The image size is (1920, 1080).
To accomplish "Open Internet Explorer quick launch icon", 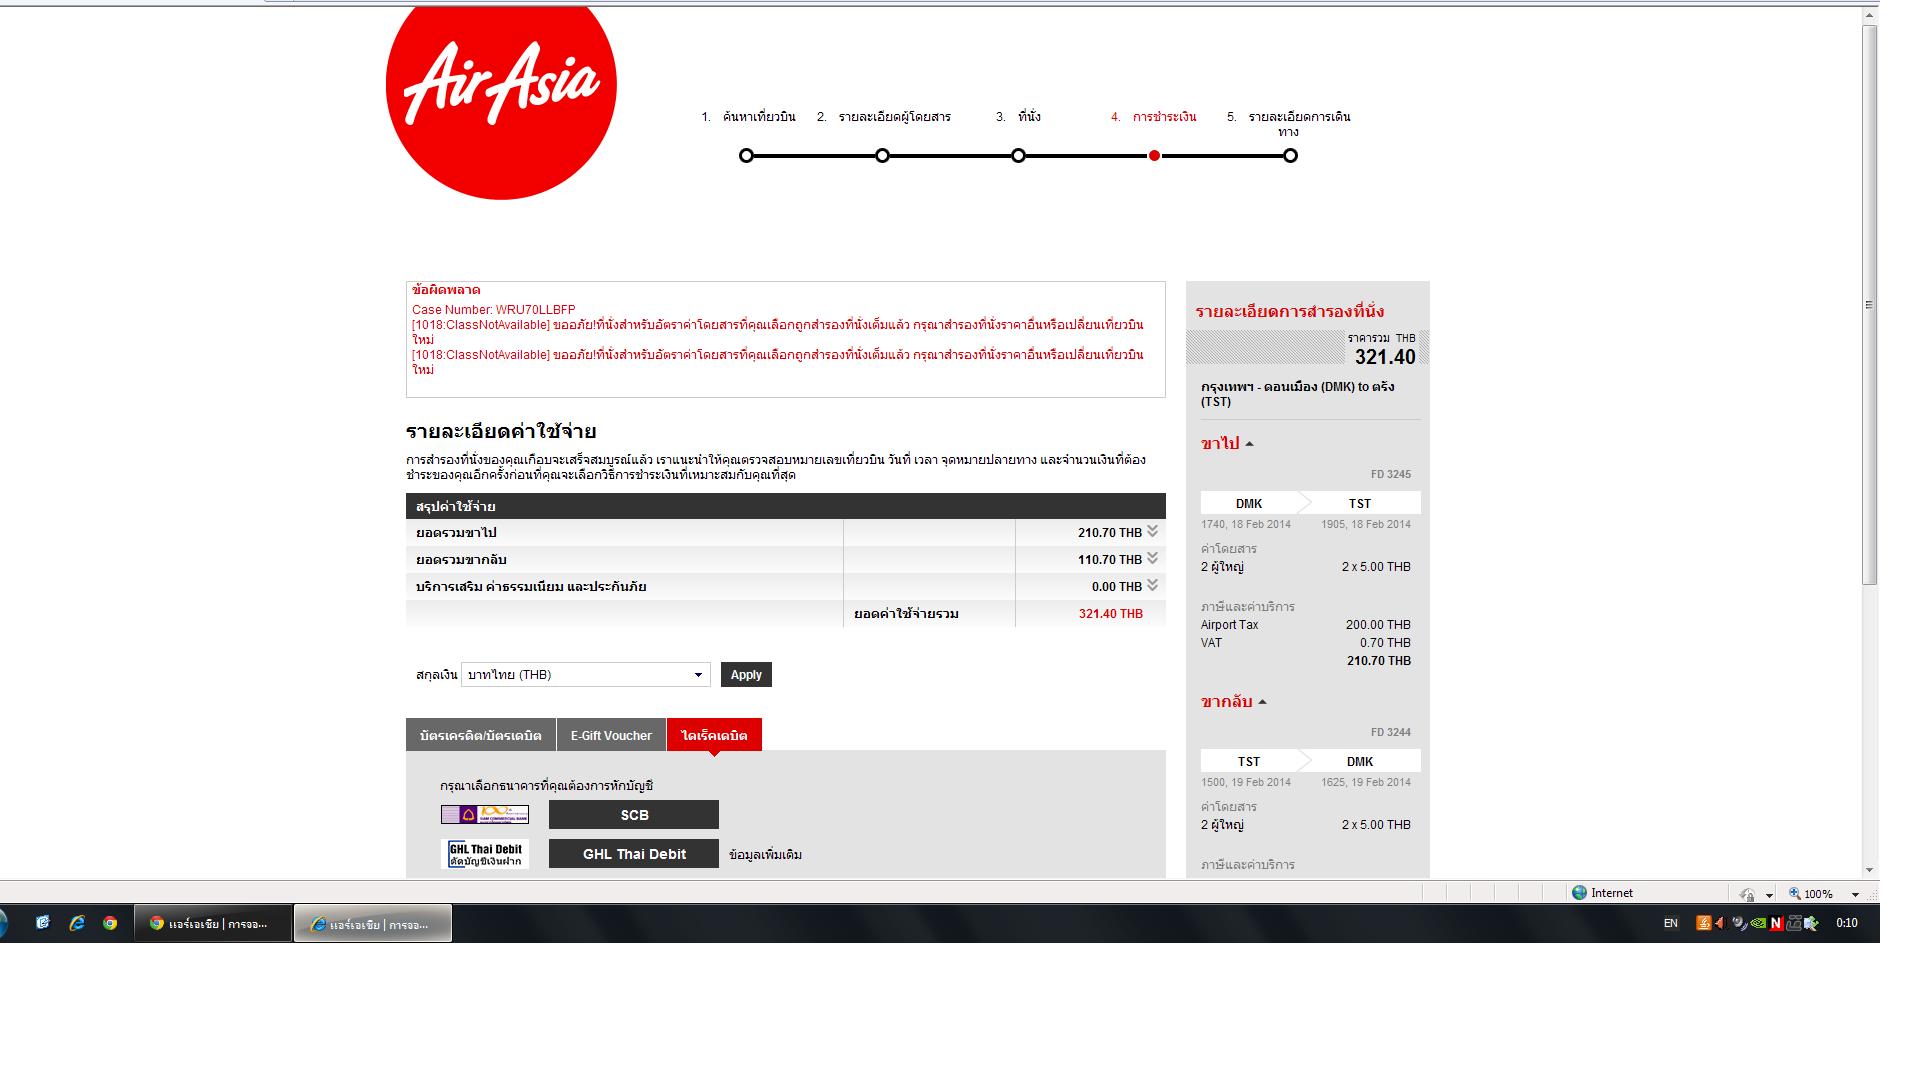I will click(x=77, y=923).
